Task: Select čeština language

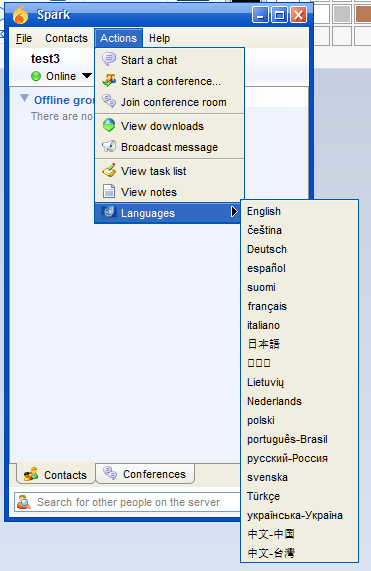Action: point(299,230)
